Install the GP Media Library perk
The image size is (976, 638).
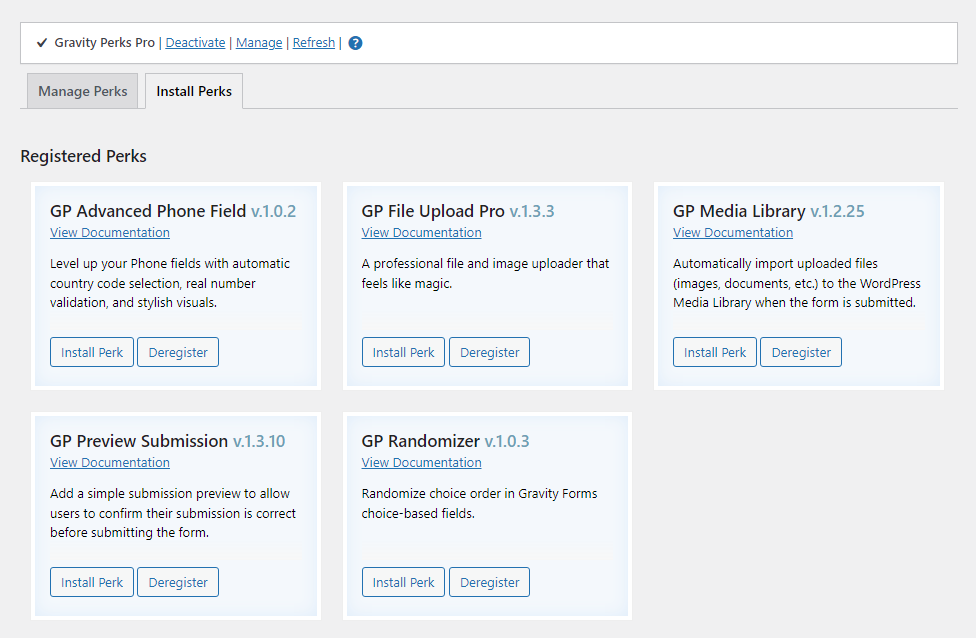[715, 352]
